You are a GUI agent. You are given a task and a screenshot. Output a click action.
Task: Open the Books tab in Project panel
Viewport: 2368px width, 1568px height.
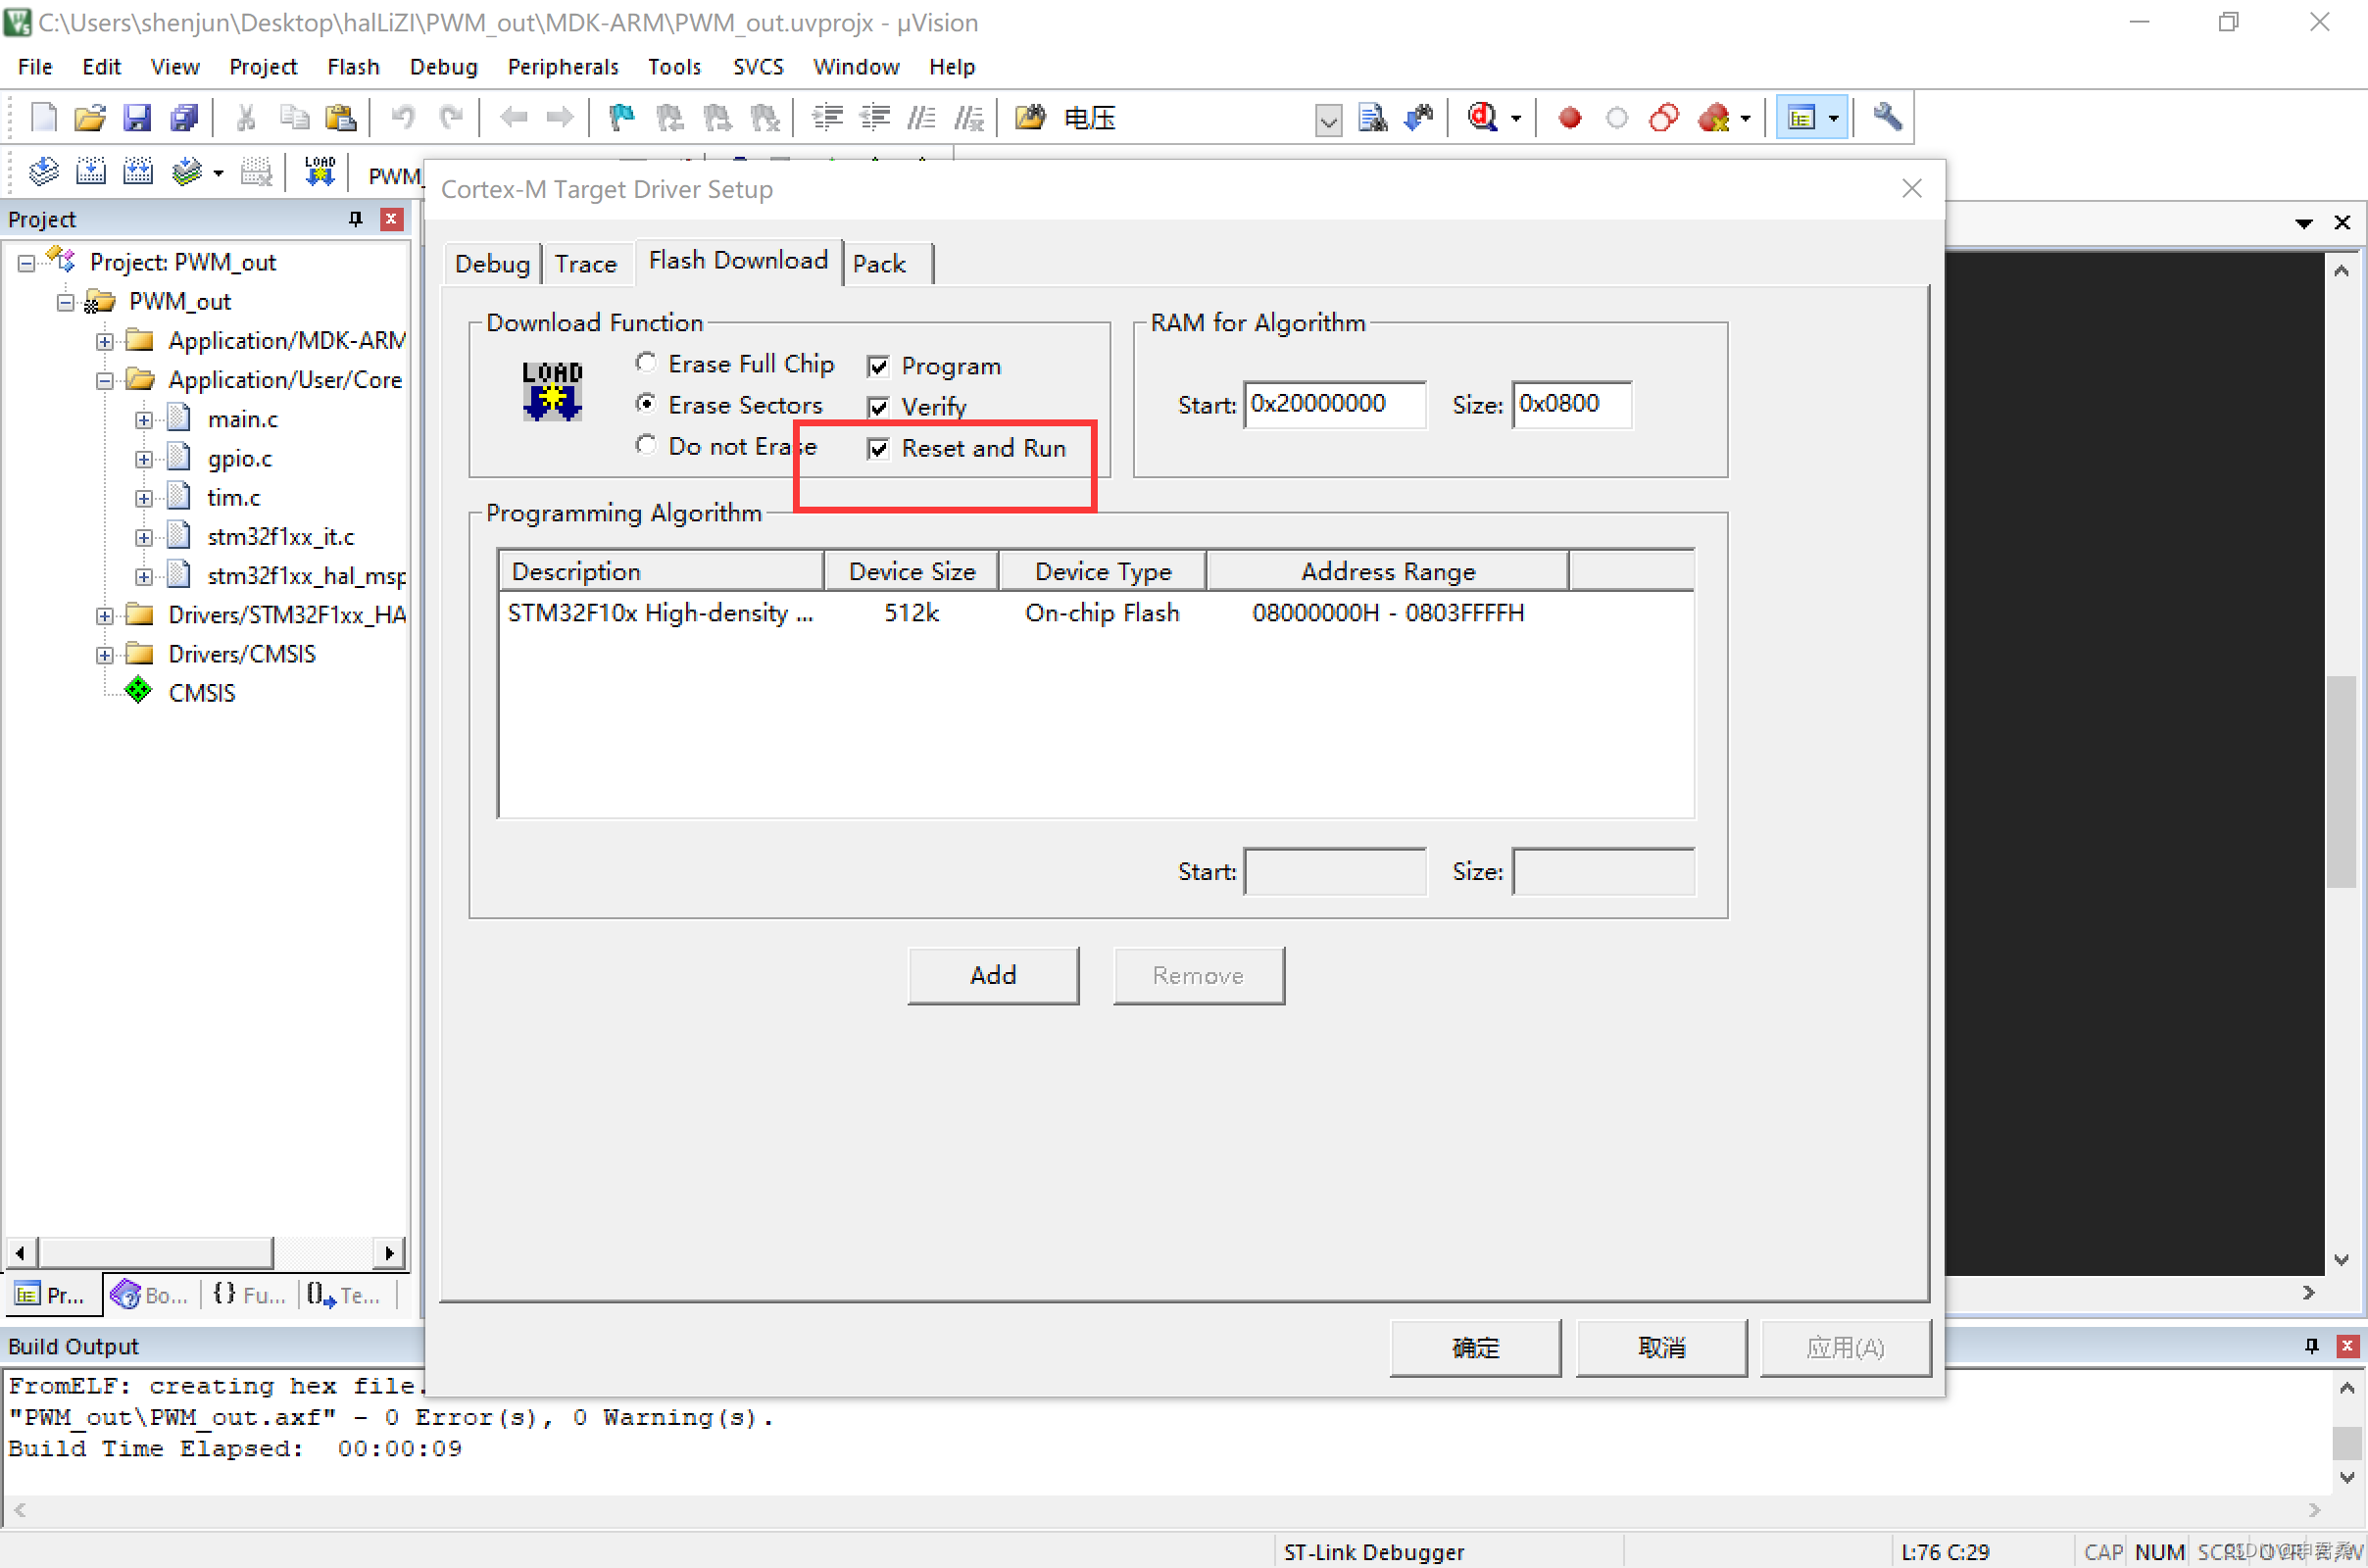[150, 1295]
